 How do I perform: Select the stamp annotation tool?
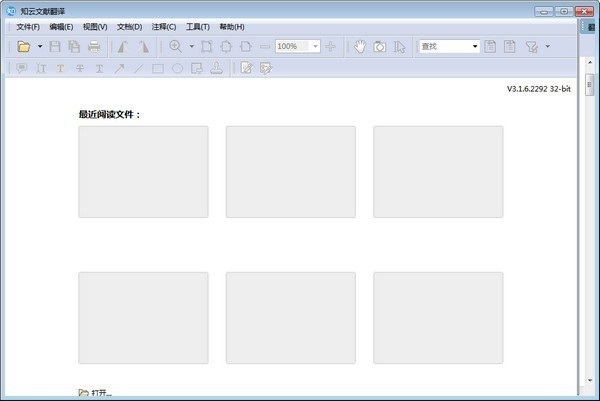[x=216, y=69]
